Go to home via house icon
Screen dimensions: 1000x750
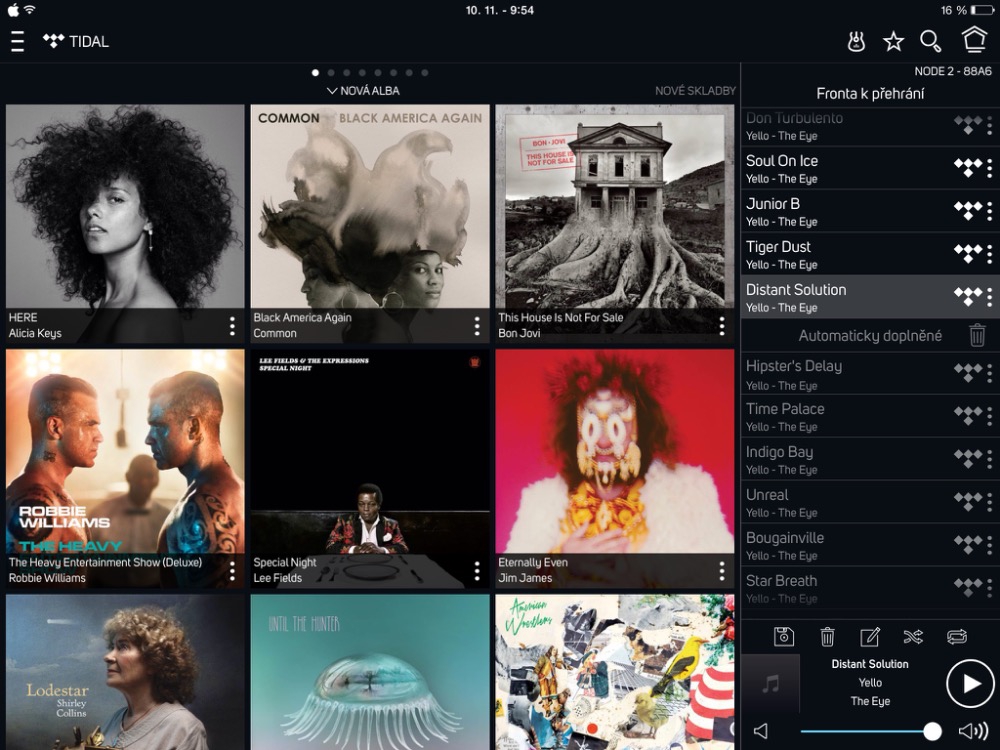point(974,40)
